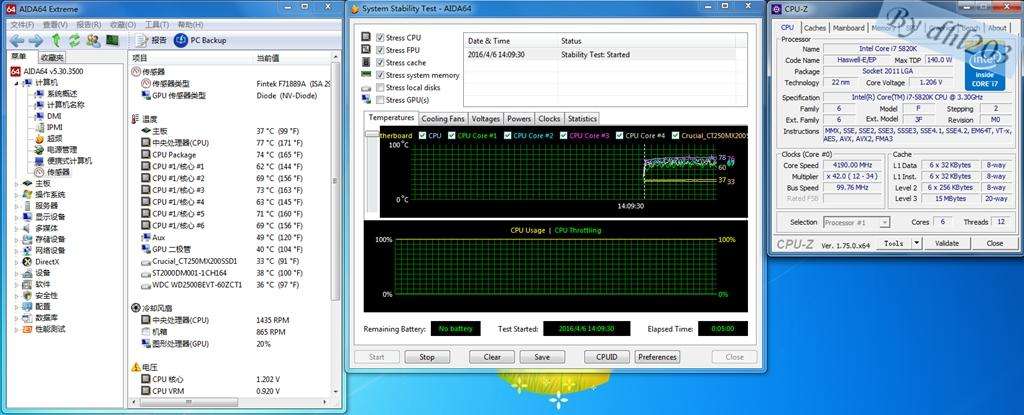Screen dimensions: 1024x415
Task: Open CPU-Z Tools dropdown arrow
Action: pos(917,243)
